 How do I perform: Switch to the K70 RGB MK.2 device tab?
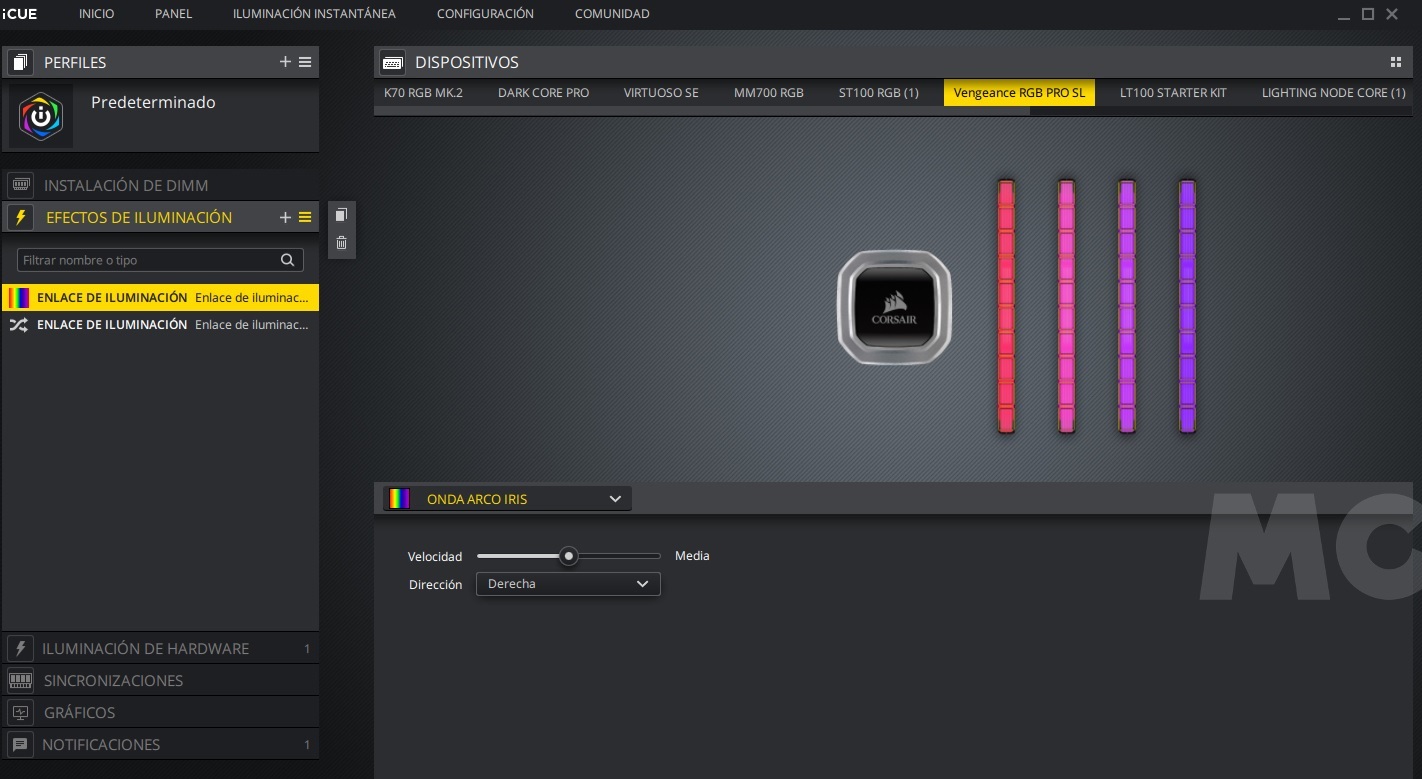423,93
